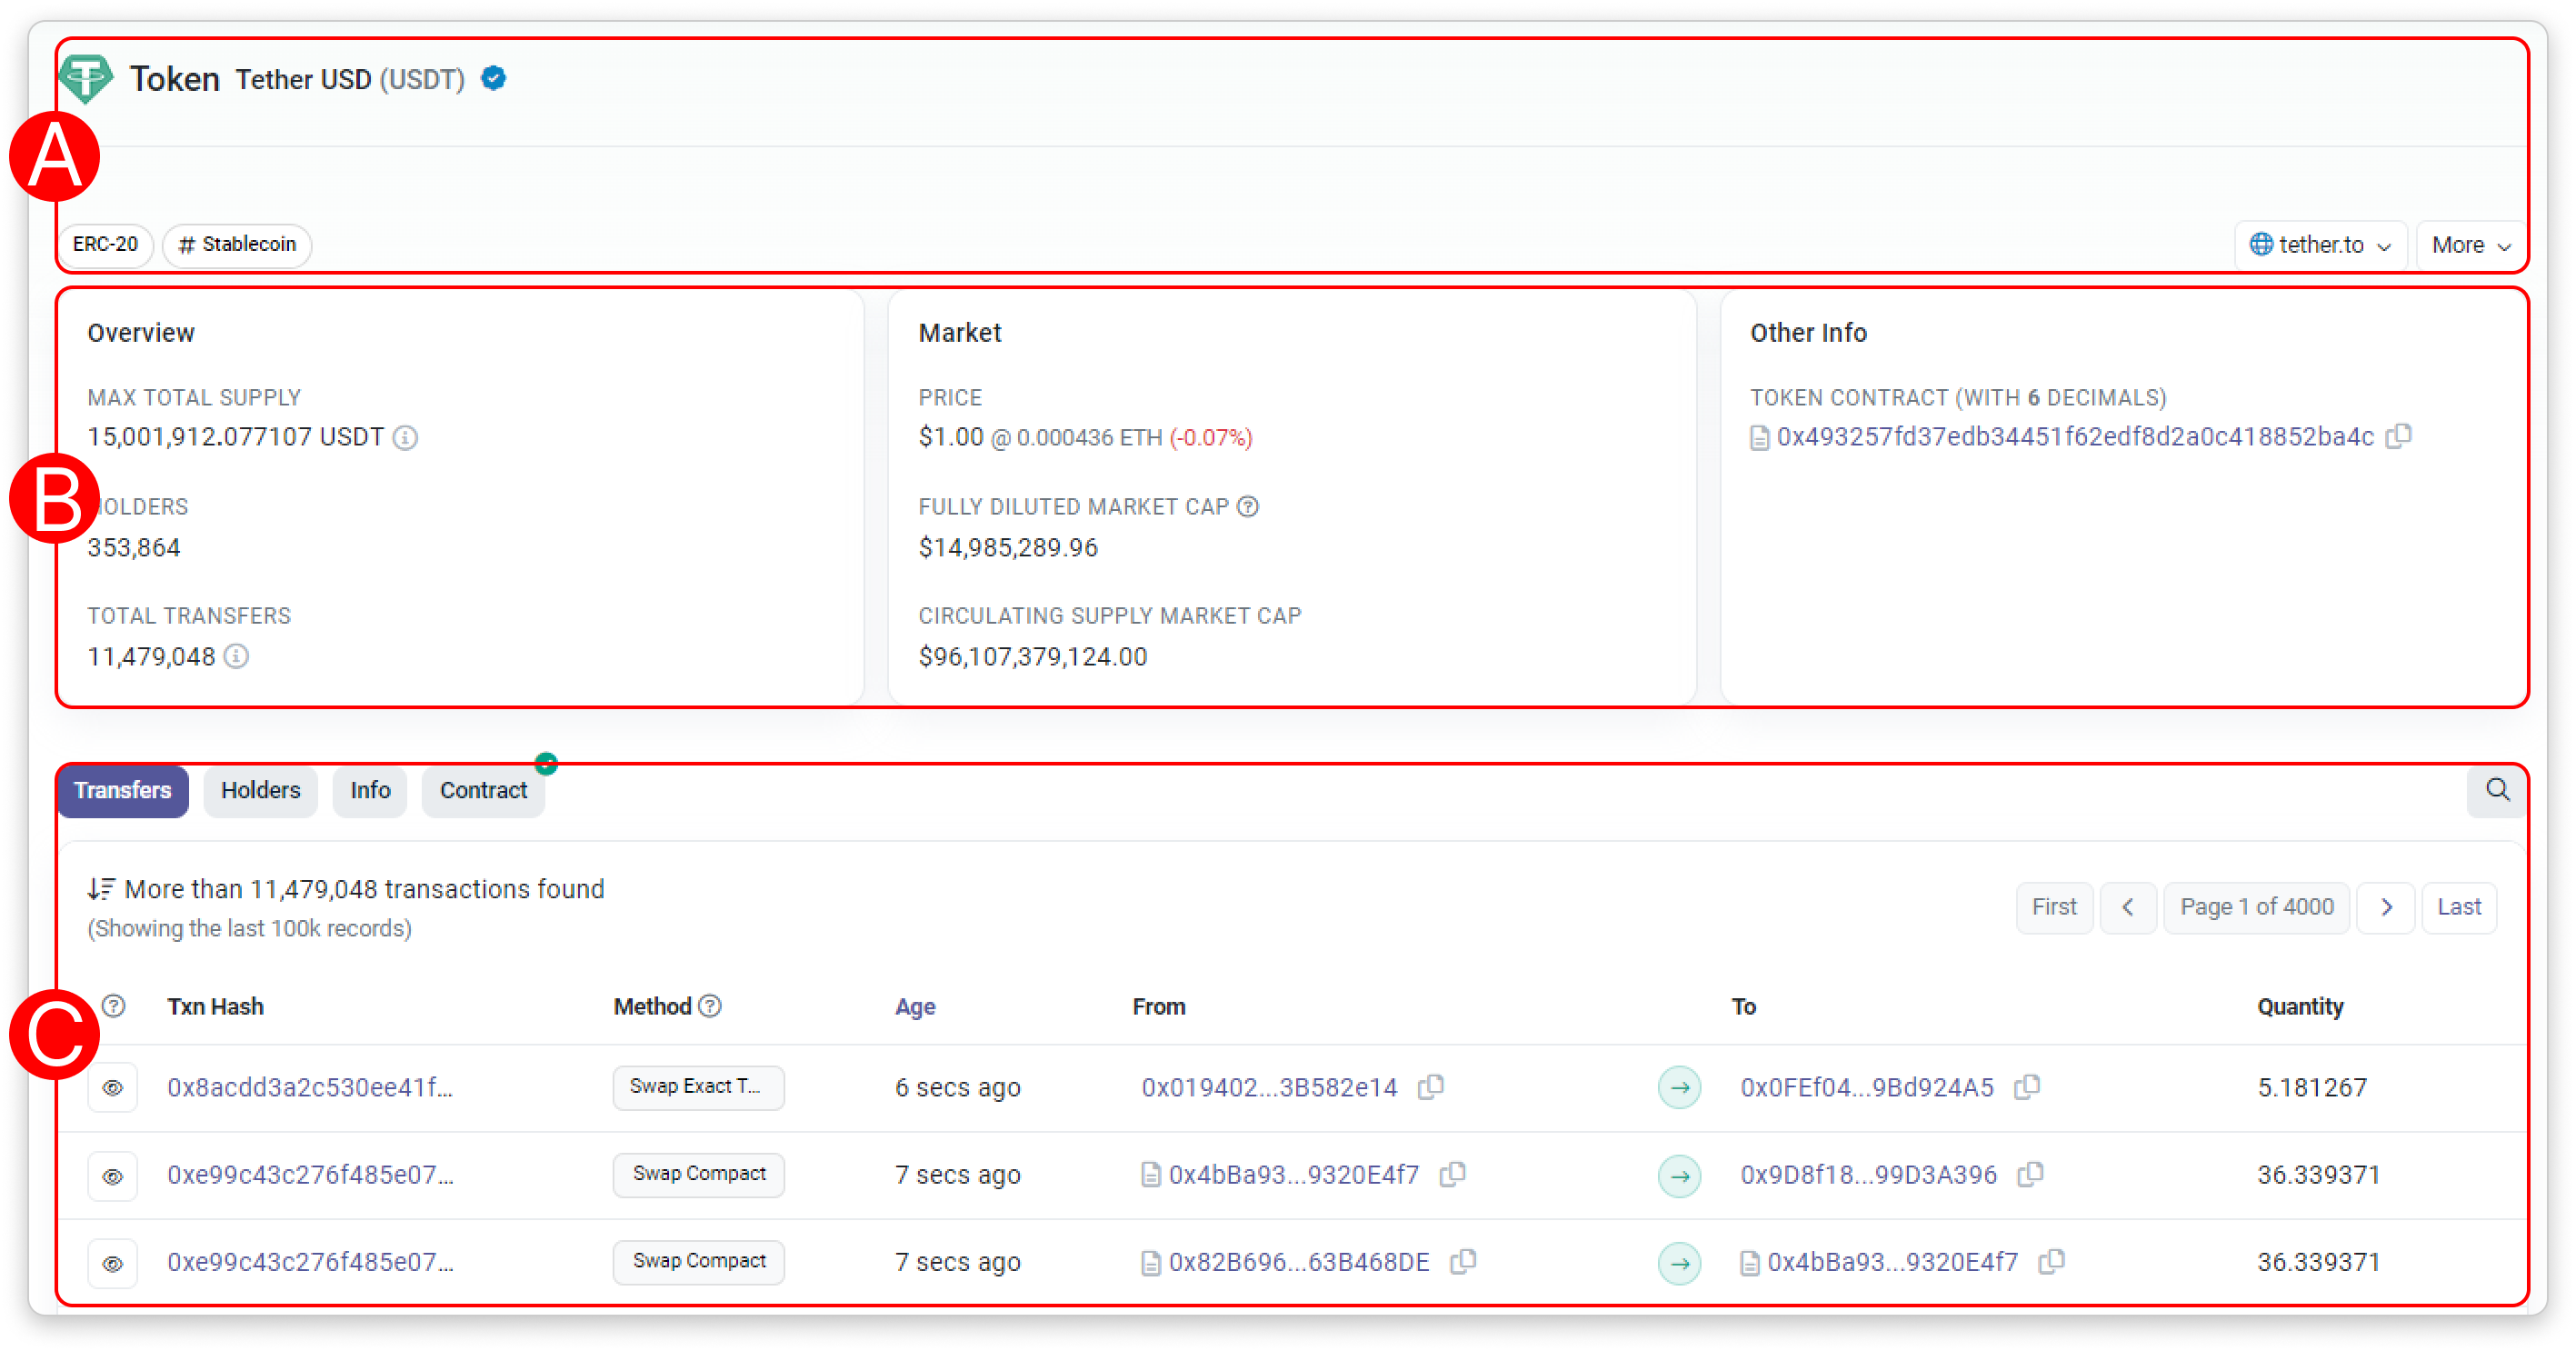Toggle the eye preview for the third transaction
The width and height of the screenshot is (2576, 1351).
(113, 1263)
